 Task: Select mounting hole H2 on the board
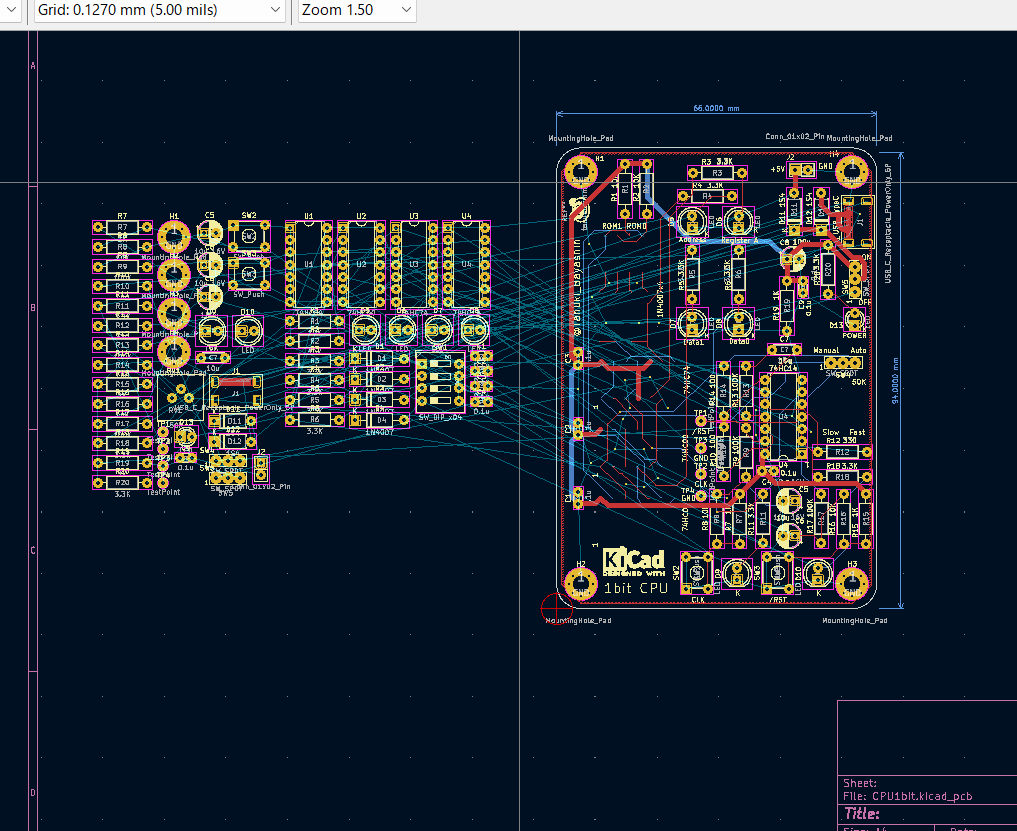(x=580, y=583)
